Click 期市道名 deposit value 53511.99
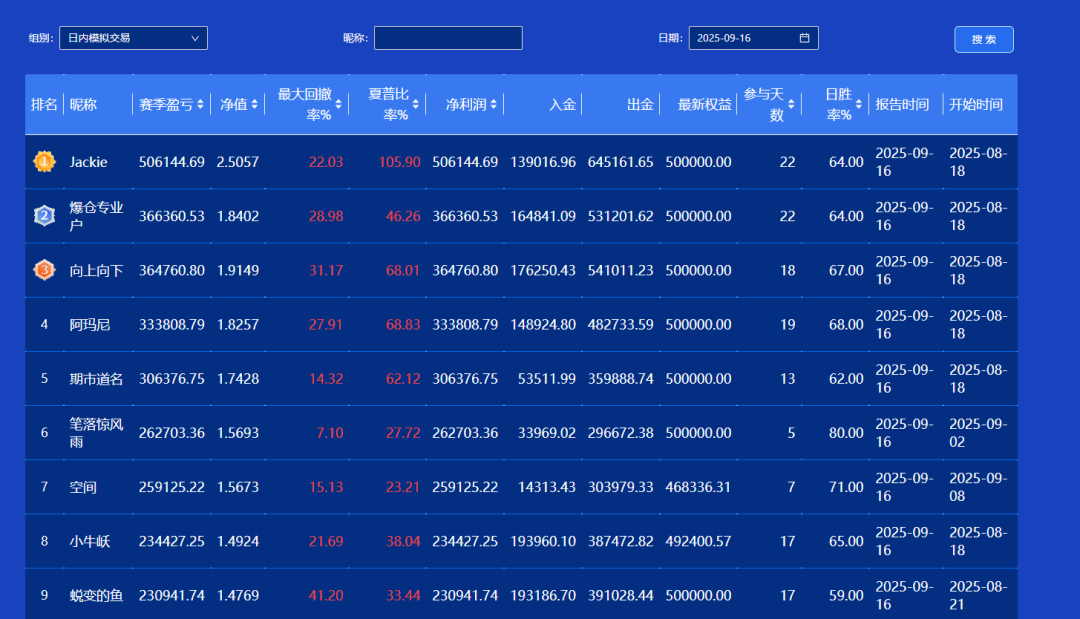The width and height of the screenshot is (1080, 619). coord(547,379)
